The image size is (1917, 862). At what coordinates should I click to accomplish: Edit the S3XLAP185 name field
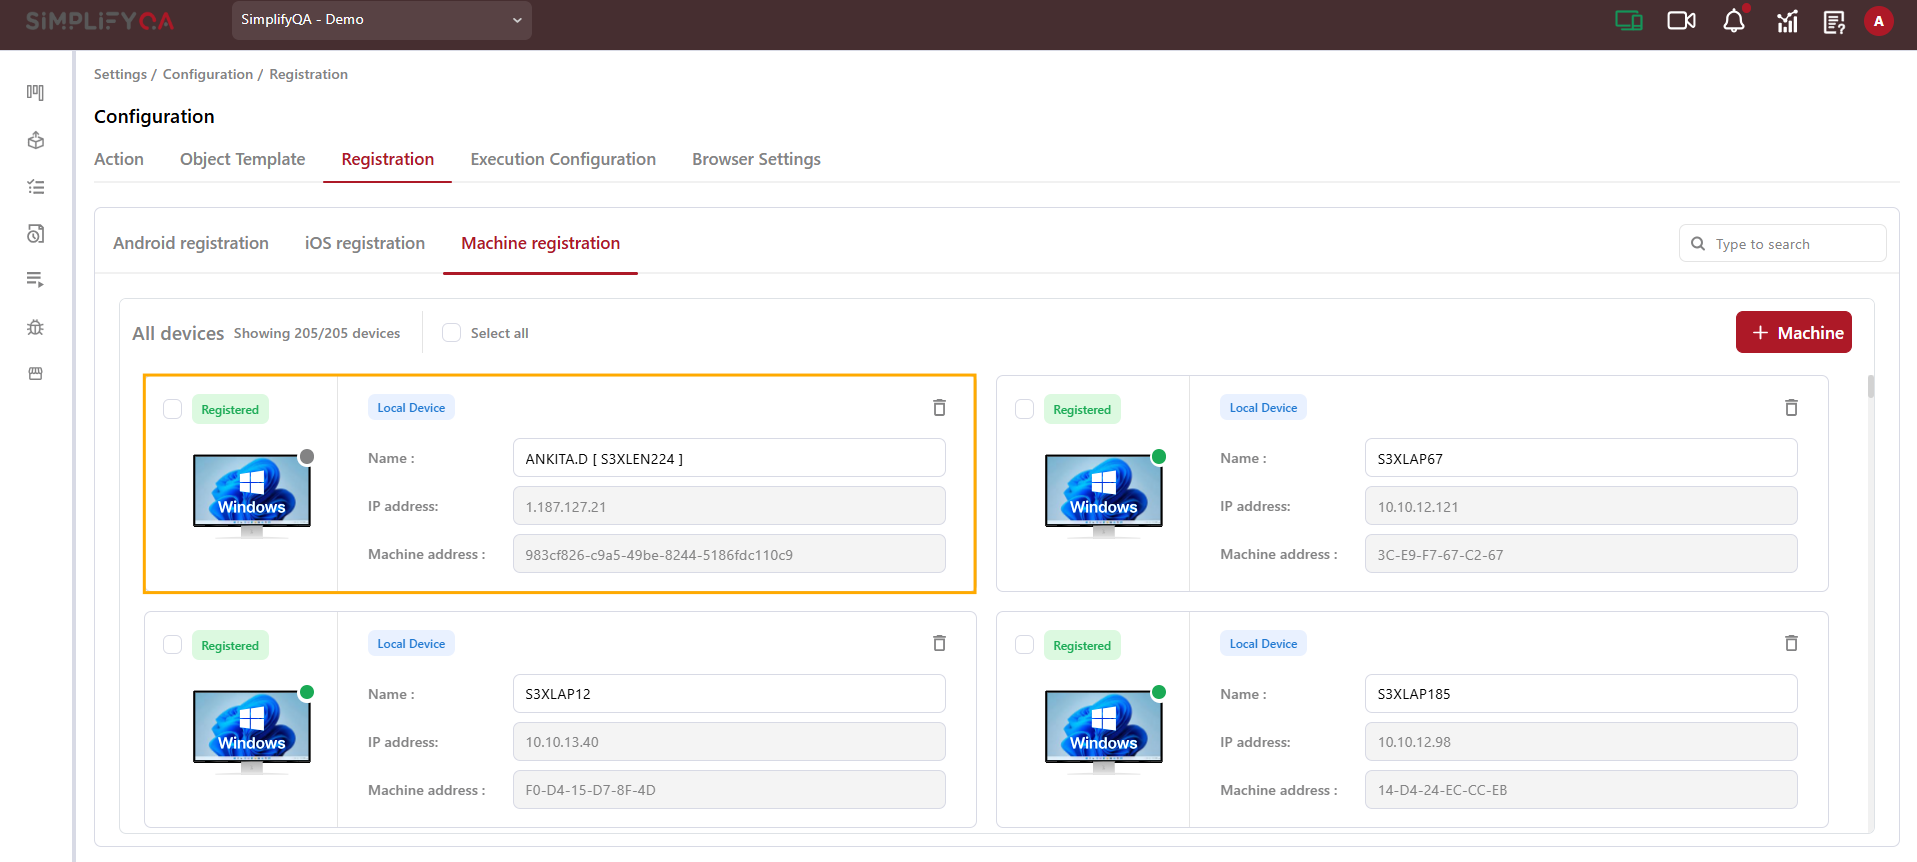pos(1581,694)
